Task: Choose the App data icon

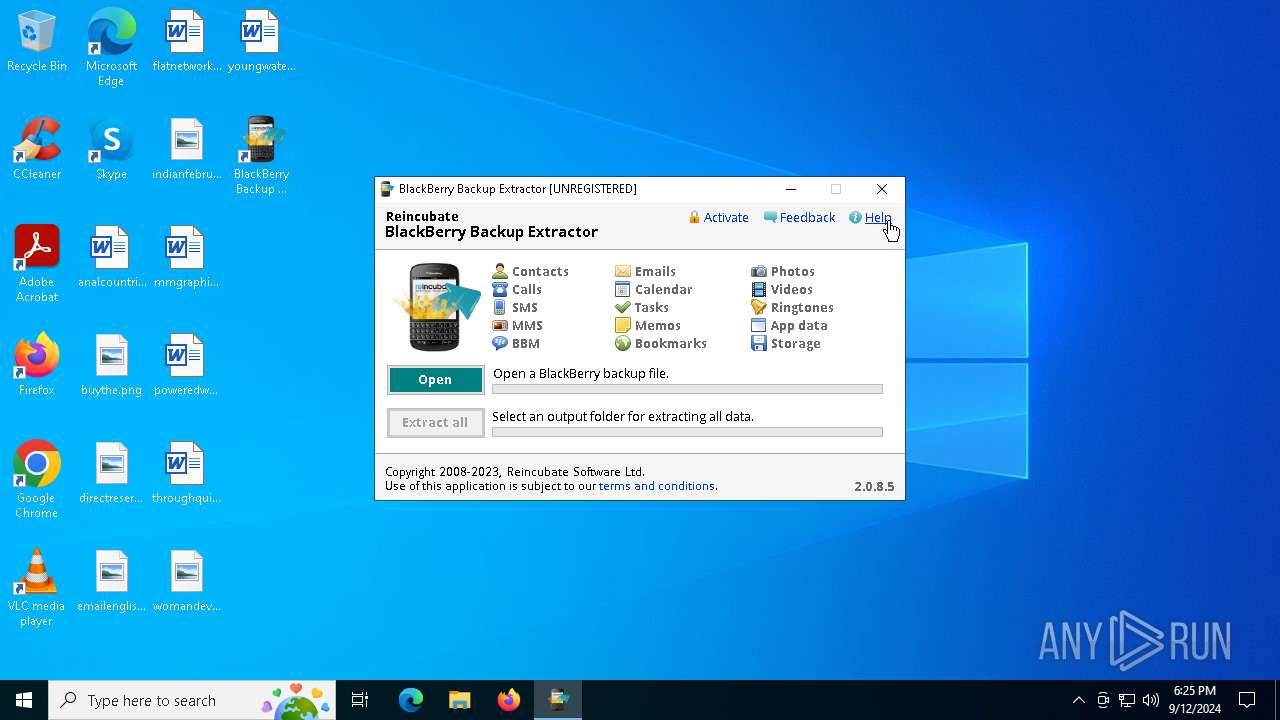Action: 759,325
